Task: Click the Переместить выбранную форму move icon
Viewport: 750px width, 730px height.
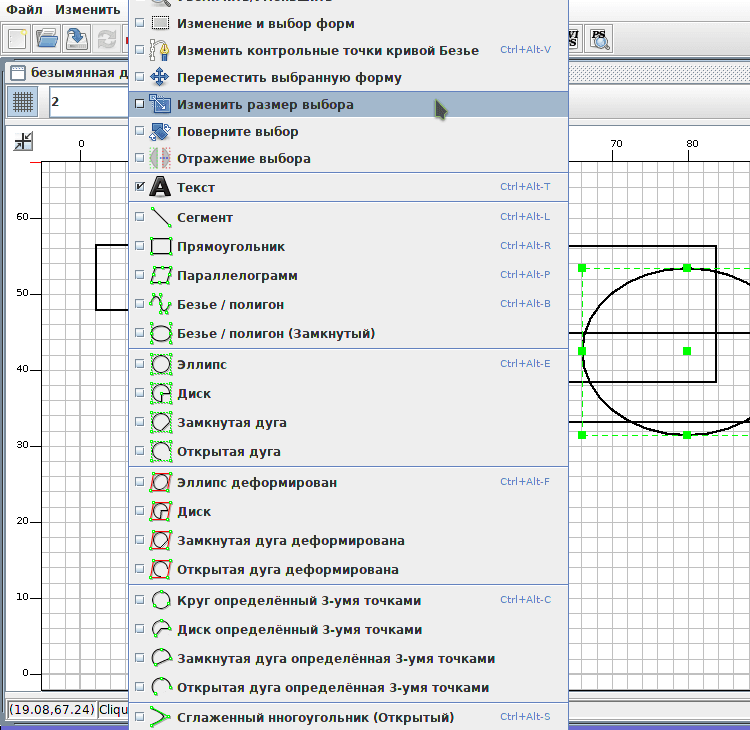Action: [160, 77]
